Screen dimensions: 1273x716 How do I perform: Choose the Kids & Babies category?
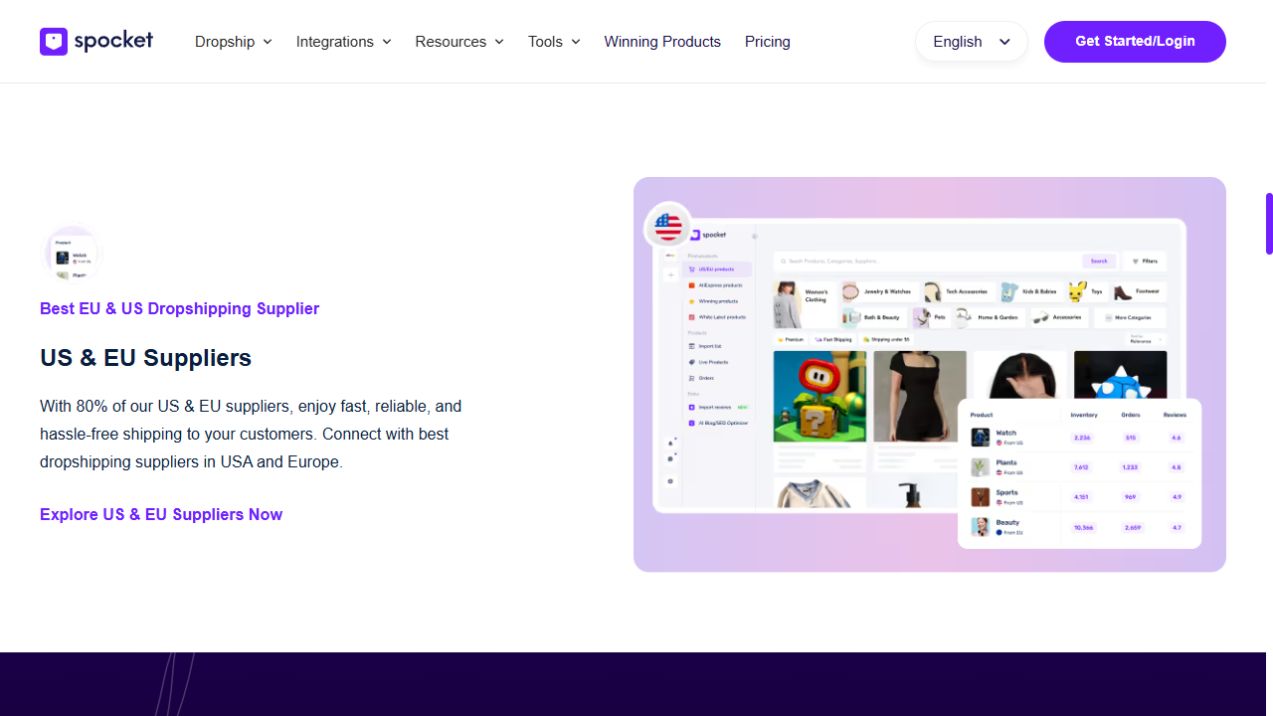click(1030, 292)
